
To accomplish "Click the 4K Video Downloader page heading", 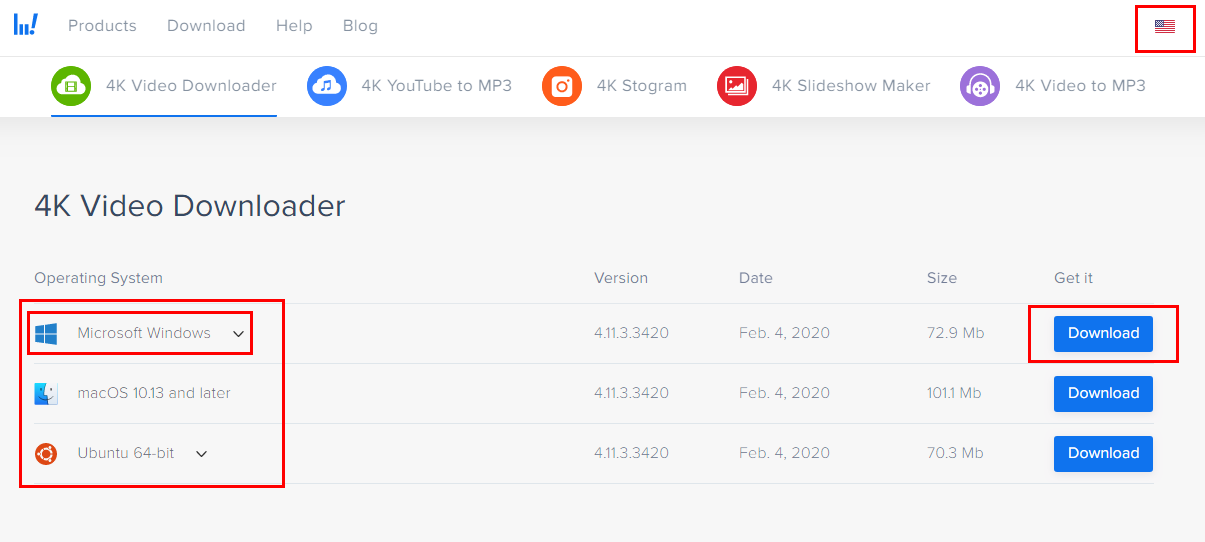I will pos(190,206).
